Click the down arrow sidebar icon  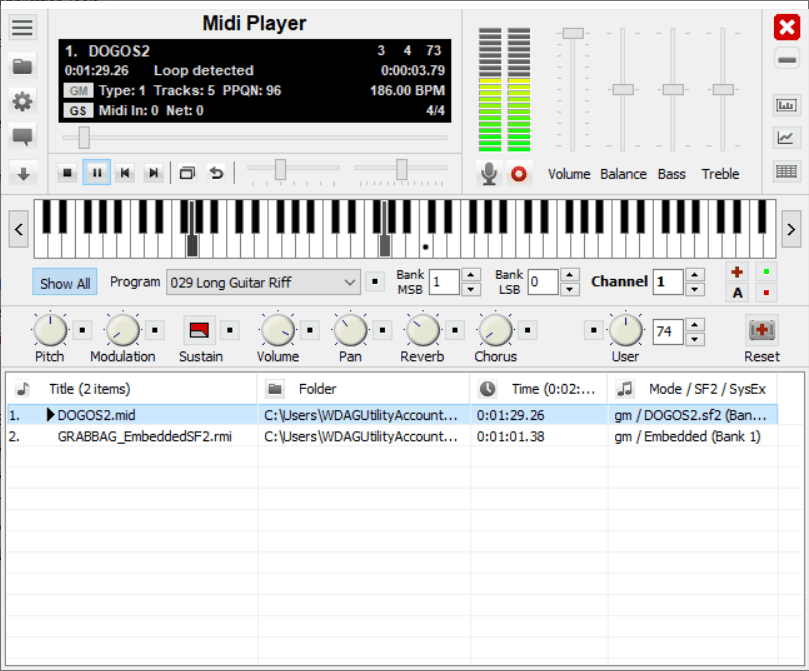tap(22, 174)
